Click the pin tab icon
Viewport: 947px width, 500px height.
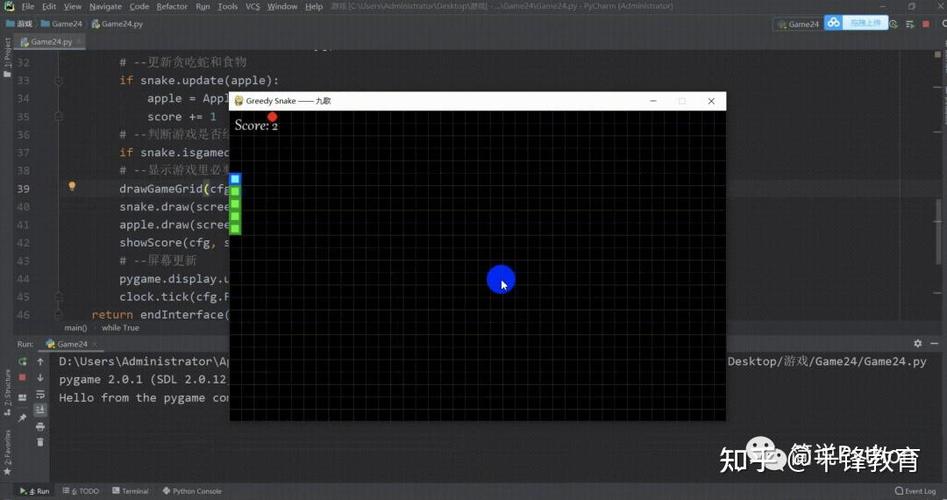tap(22, 417)
